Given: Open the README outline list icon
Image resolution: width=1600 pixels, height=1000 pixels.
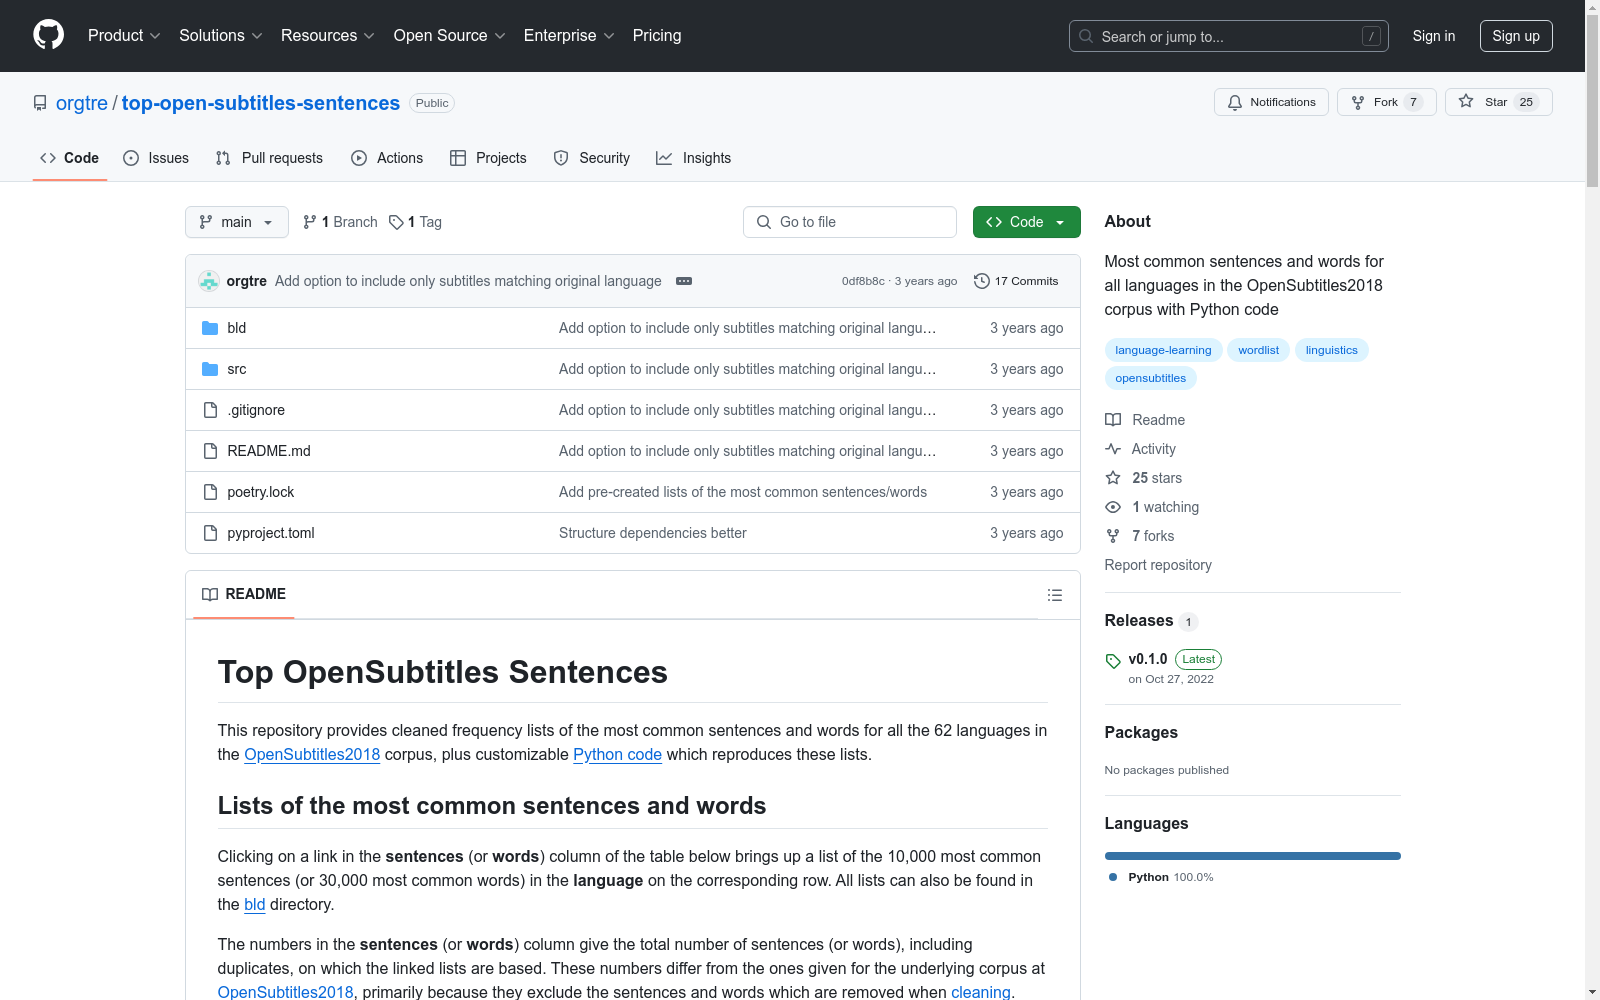Looking at the screenshot, I should pos(1055,595).
